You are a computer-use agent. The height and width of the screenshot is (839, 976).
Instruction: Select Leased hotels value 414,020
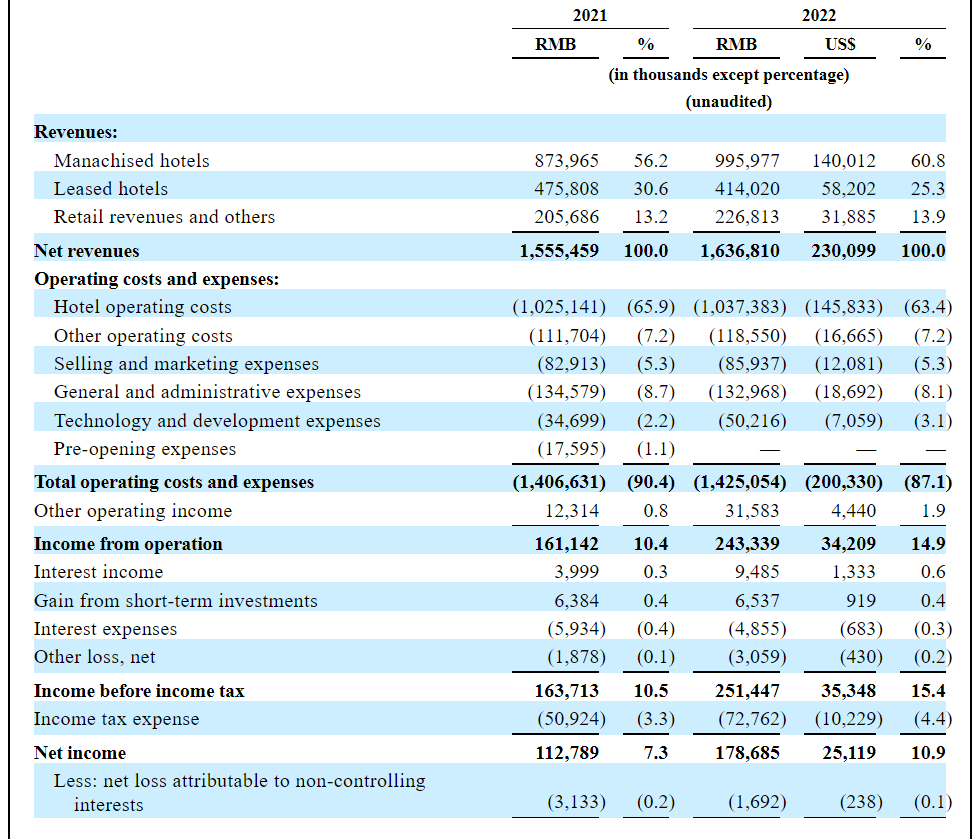point(747,189)
